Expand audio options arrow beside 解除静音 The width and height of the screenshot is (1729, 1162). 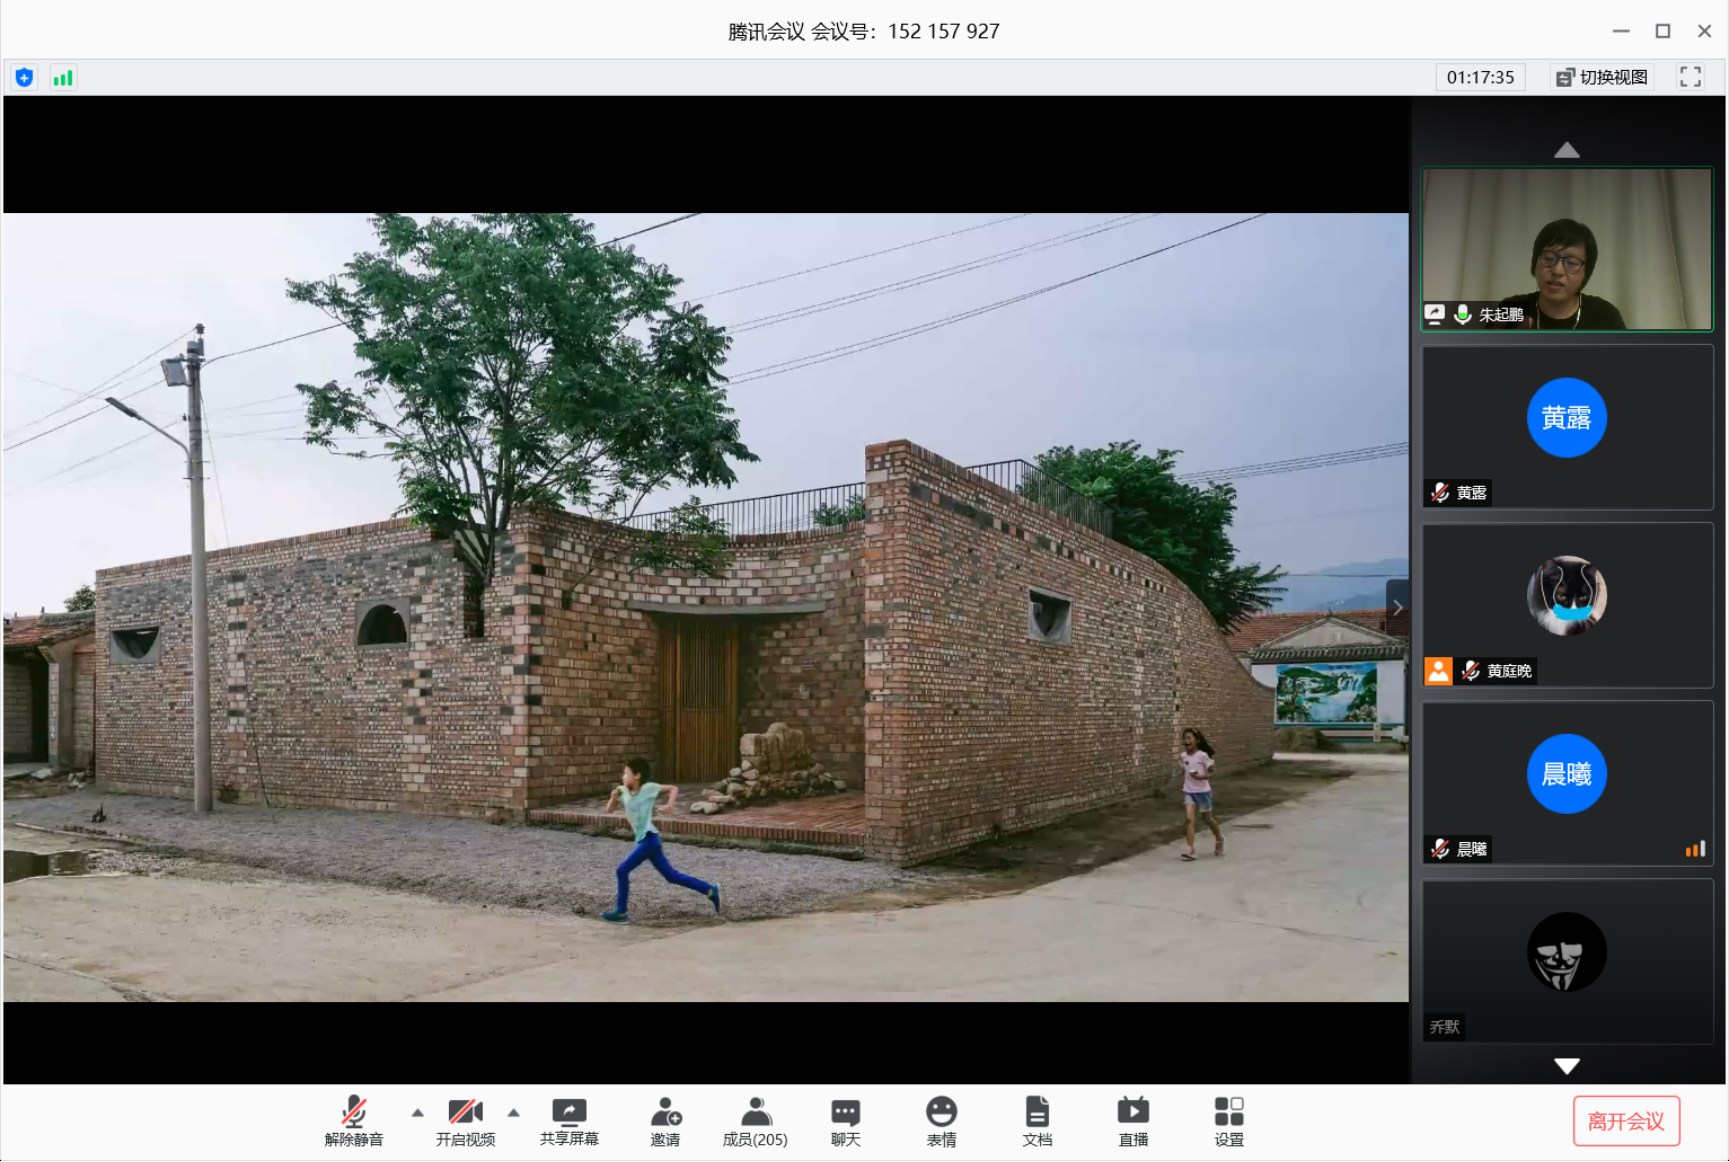click(x=418, y=1112)
